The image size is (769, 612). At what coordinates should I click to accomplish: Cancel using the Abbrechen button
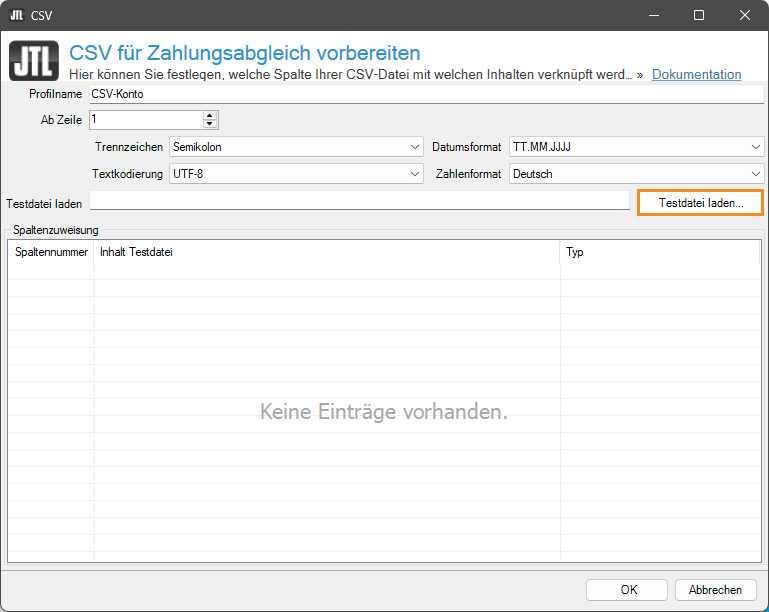(715, 590)
